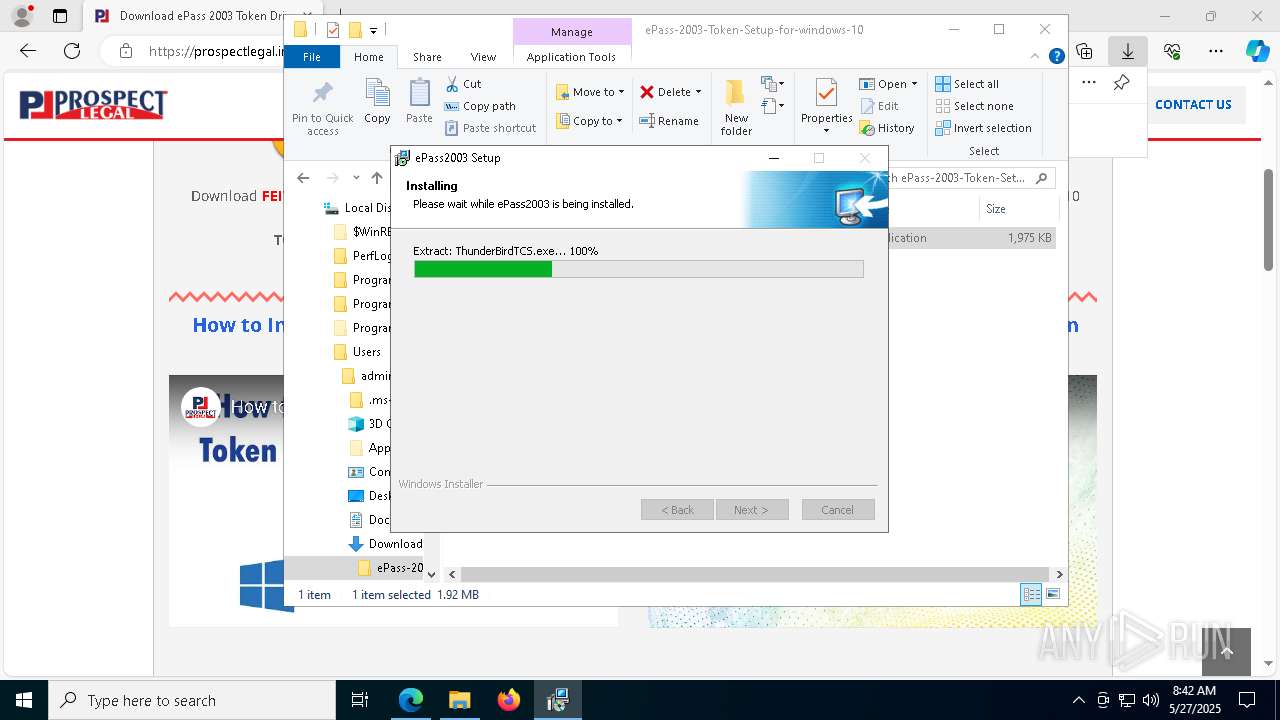1280x720 pixels.
Task: Click the Paste icon in ribbon
Action: click(x=419, y=102)
